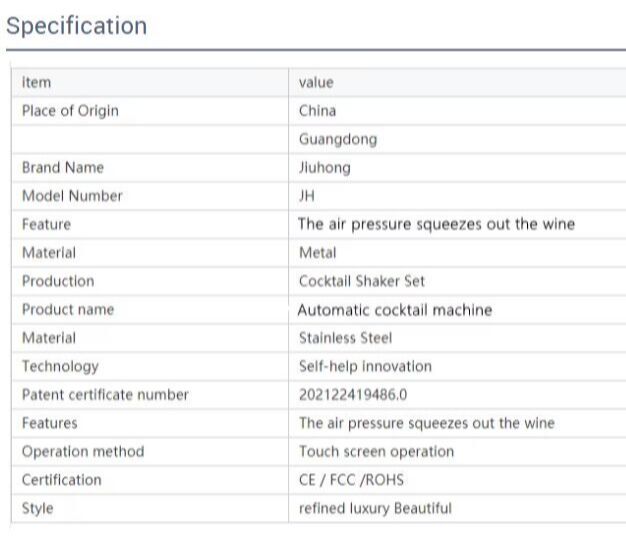
Task: Click the Automatic cocktail machine text
Action: pyautogui.click(x=395, y=310)
